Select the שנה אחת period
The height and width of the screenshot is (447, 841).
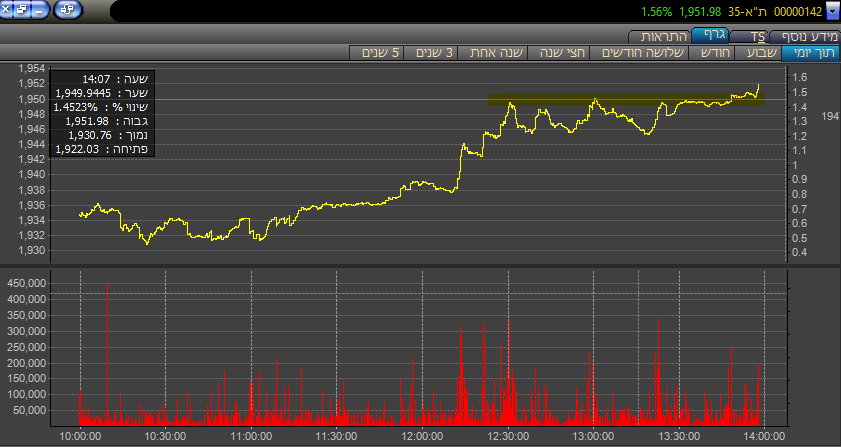(x=493, y=53)
